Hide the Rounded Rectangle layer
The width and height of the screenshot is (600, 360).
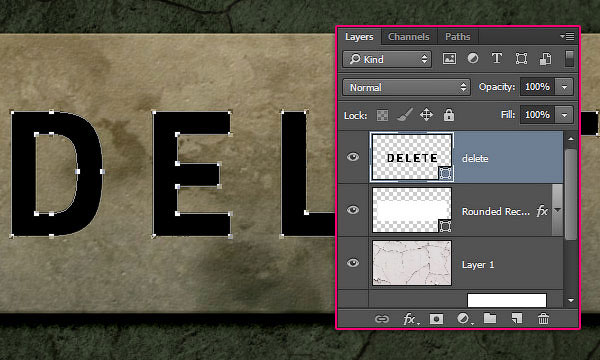coord(353,210)
